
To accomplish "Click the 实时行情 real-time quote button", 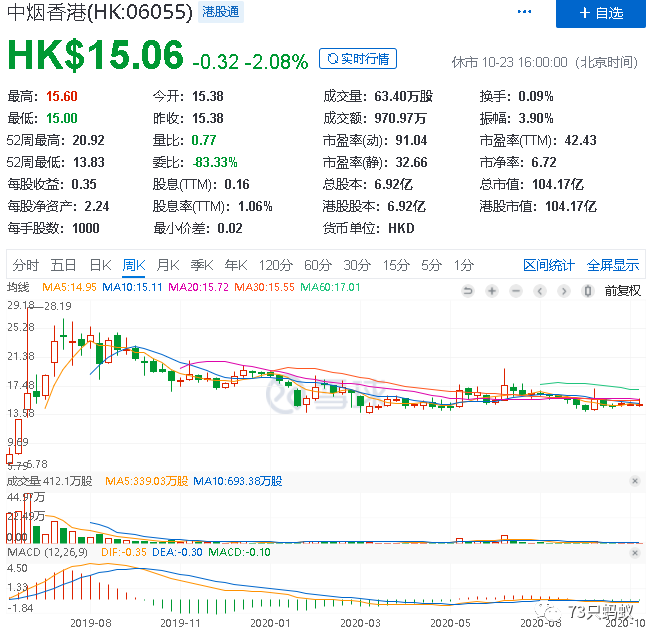I will 358,59.
